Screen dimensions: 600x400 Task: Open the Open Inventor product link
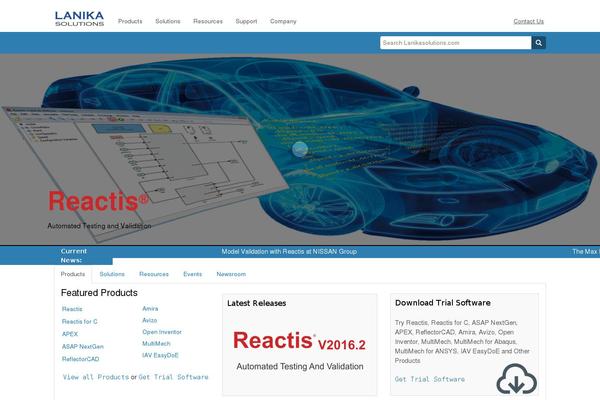(x=162, y=332)
